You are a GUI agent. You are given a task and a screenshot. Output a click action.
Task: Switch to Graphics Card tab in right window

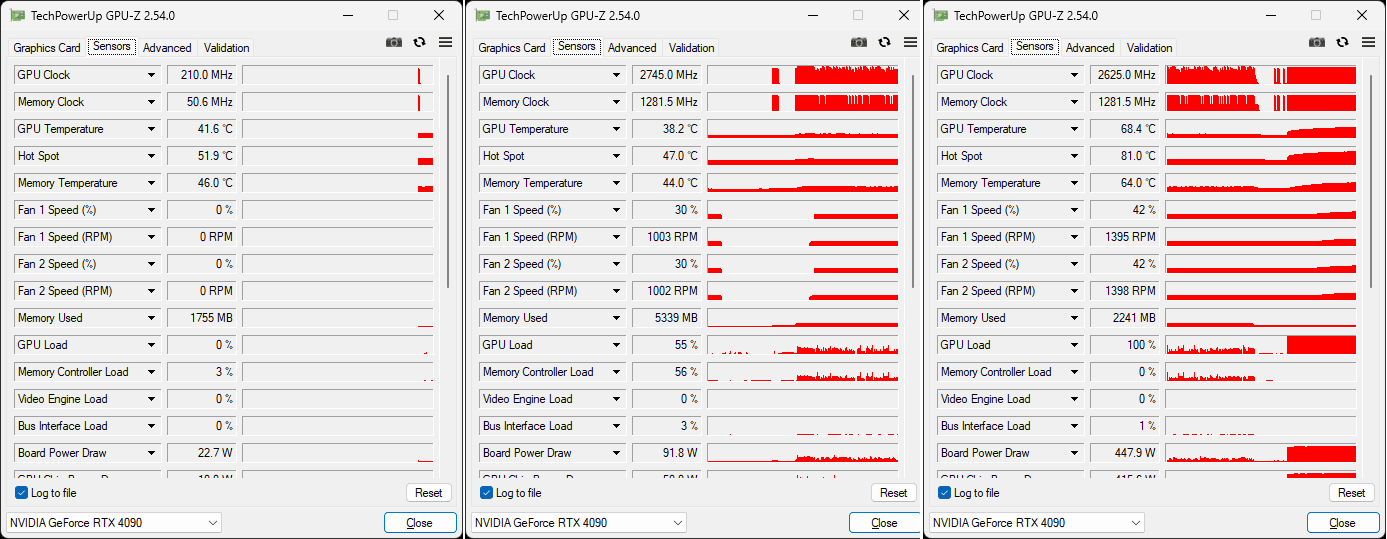(x=970, y=48)
